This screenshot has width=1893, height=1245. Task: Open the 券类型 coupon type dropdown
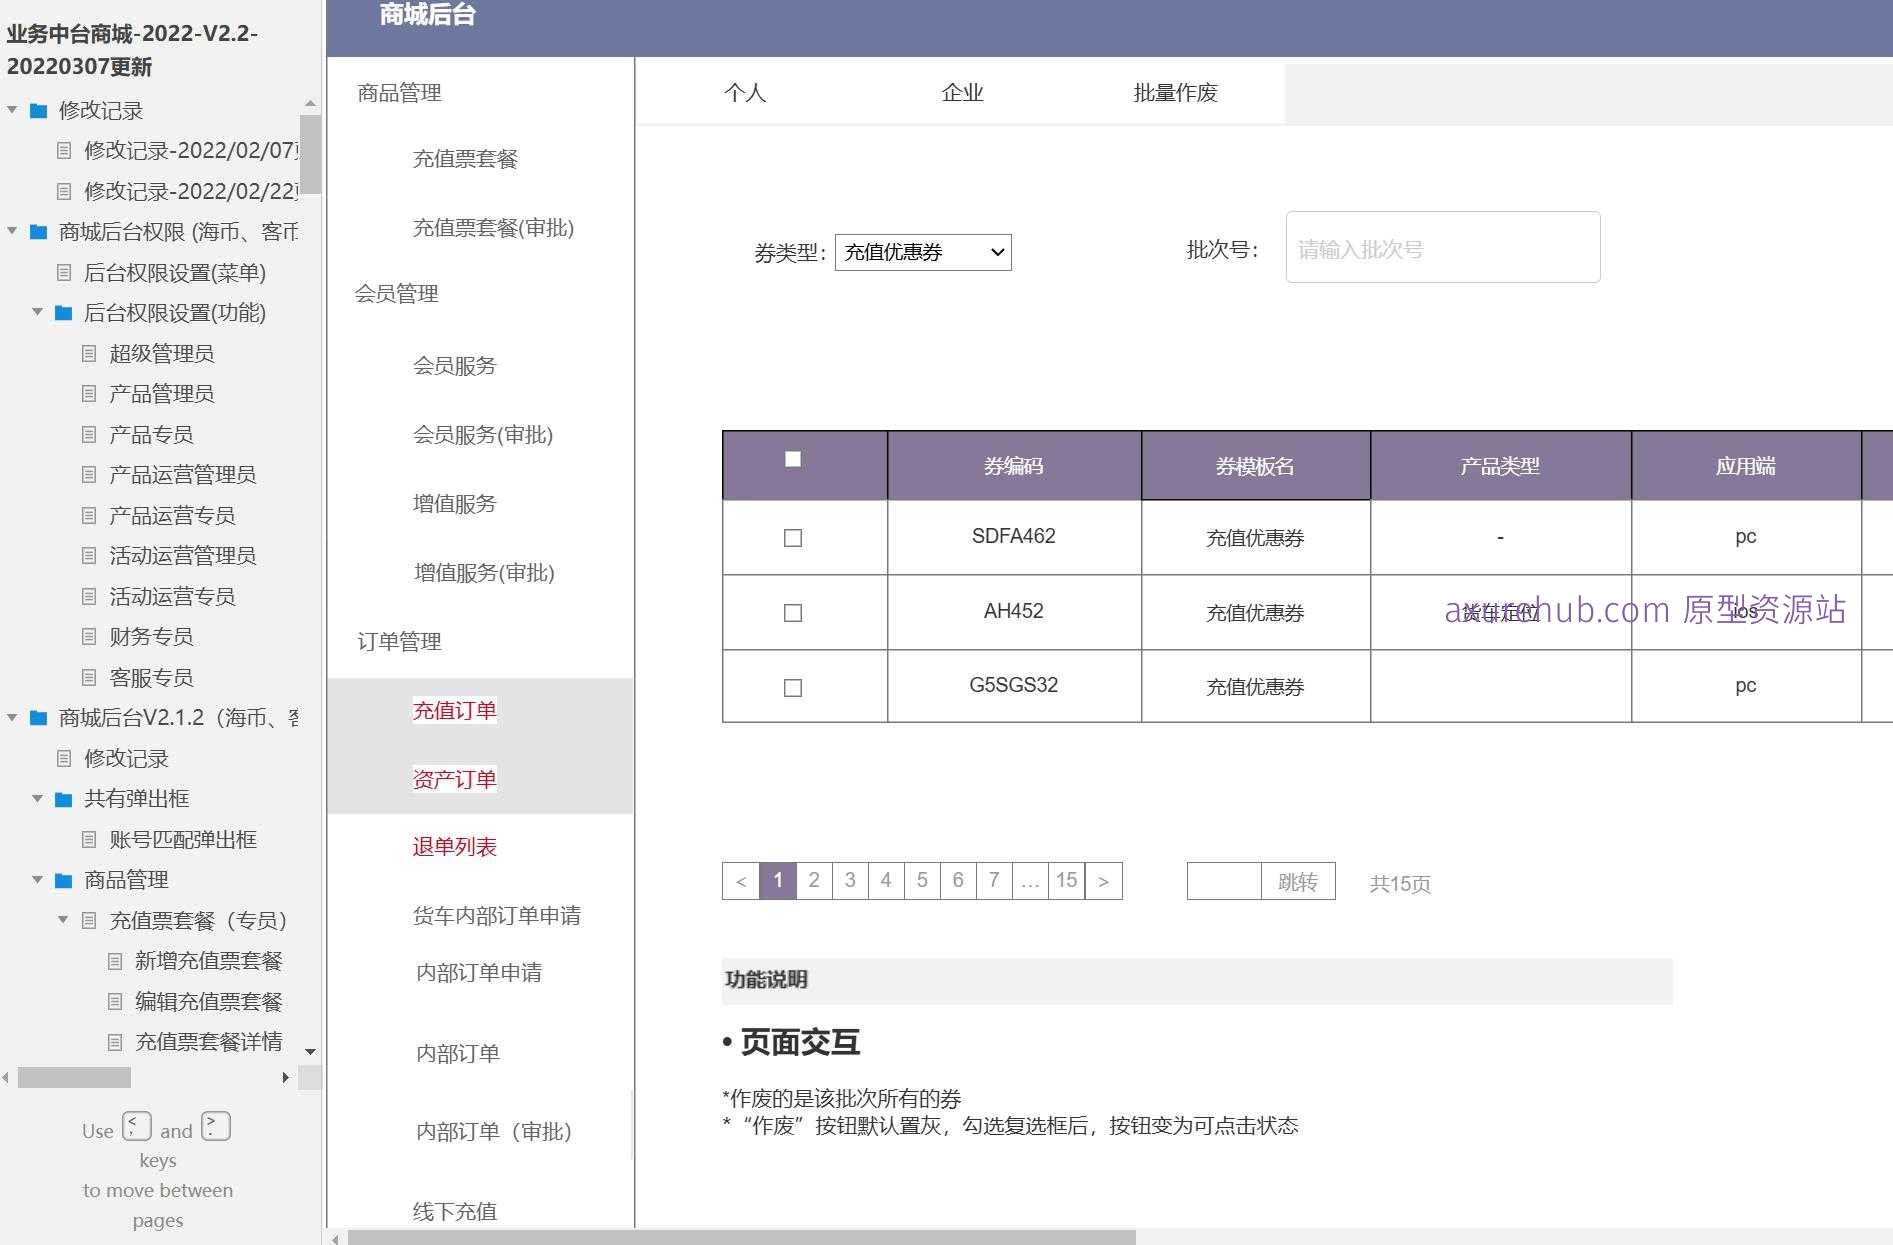click(x=921, y=252)
